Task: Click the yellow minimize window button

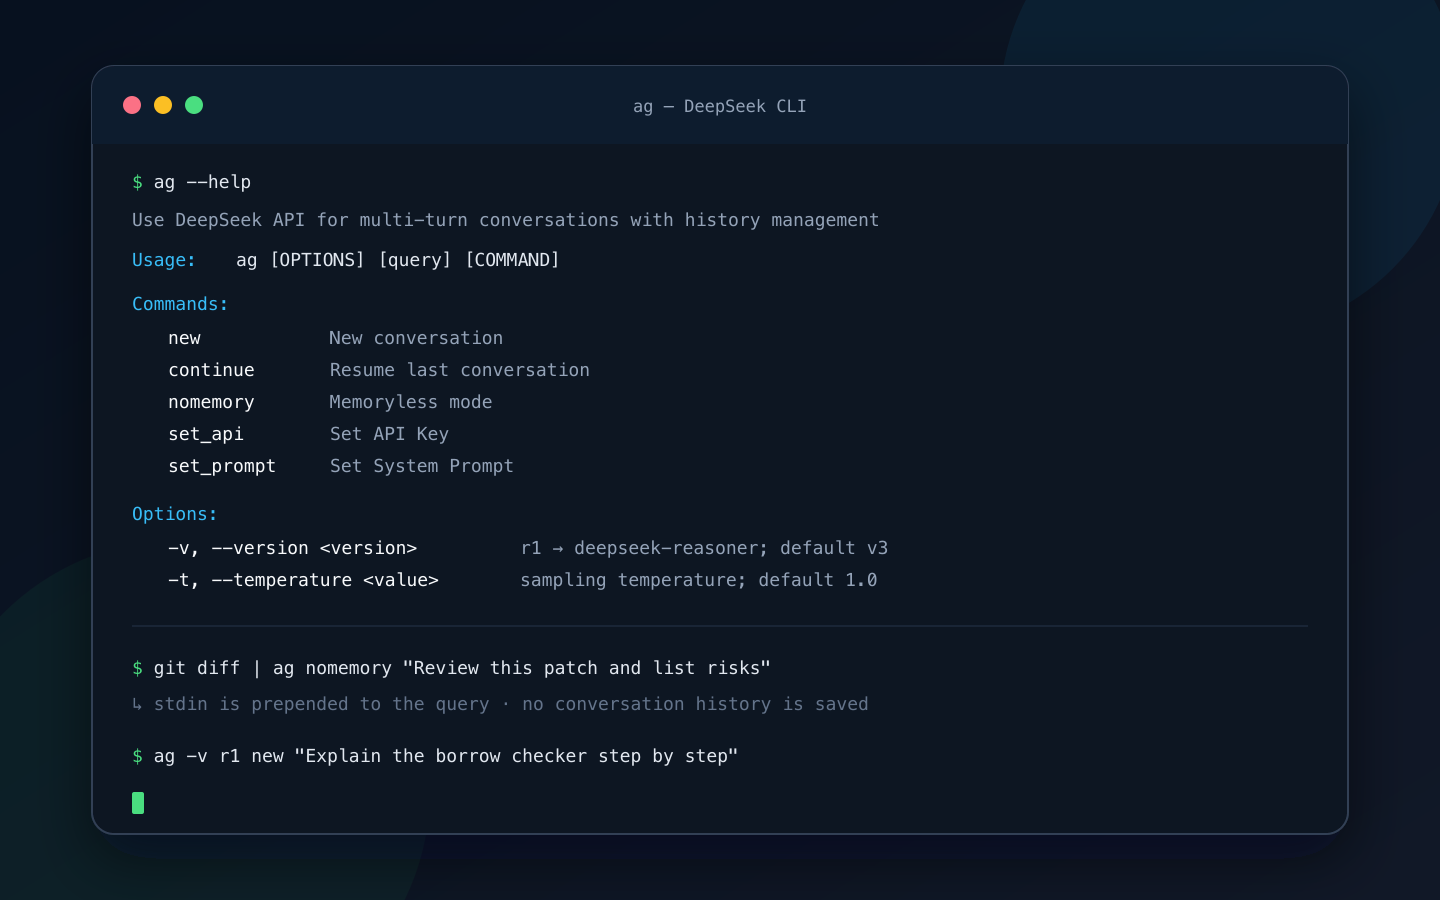Action: pos(163,105)
